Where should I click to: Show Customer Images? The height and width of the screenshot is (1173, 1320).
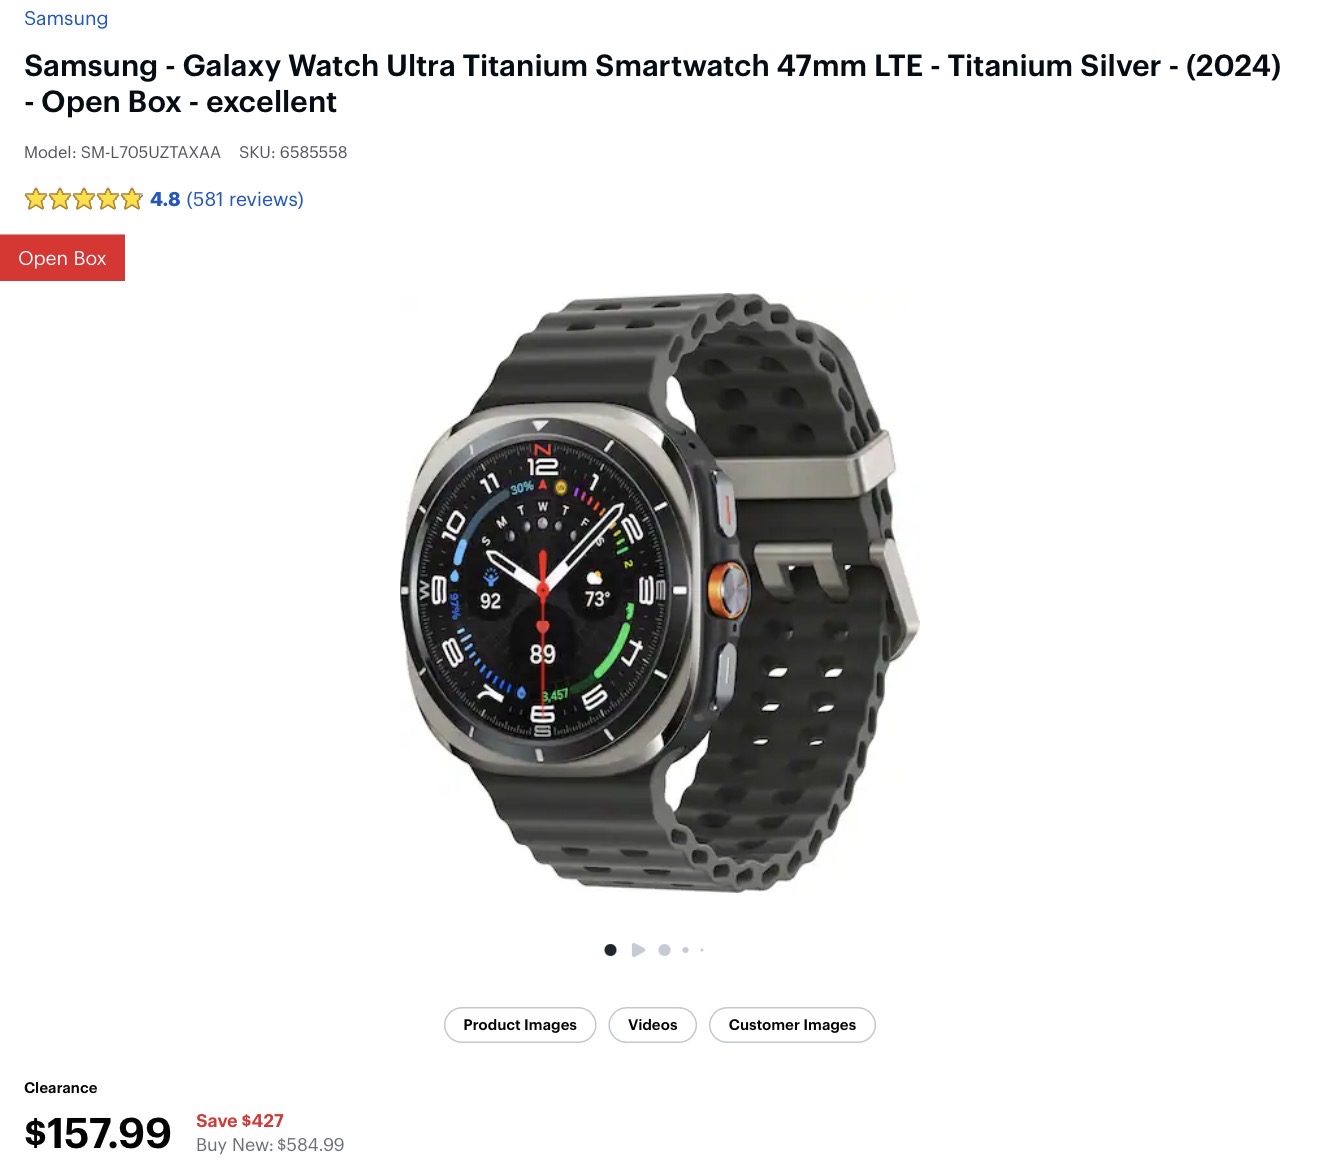[792, 1025]
